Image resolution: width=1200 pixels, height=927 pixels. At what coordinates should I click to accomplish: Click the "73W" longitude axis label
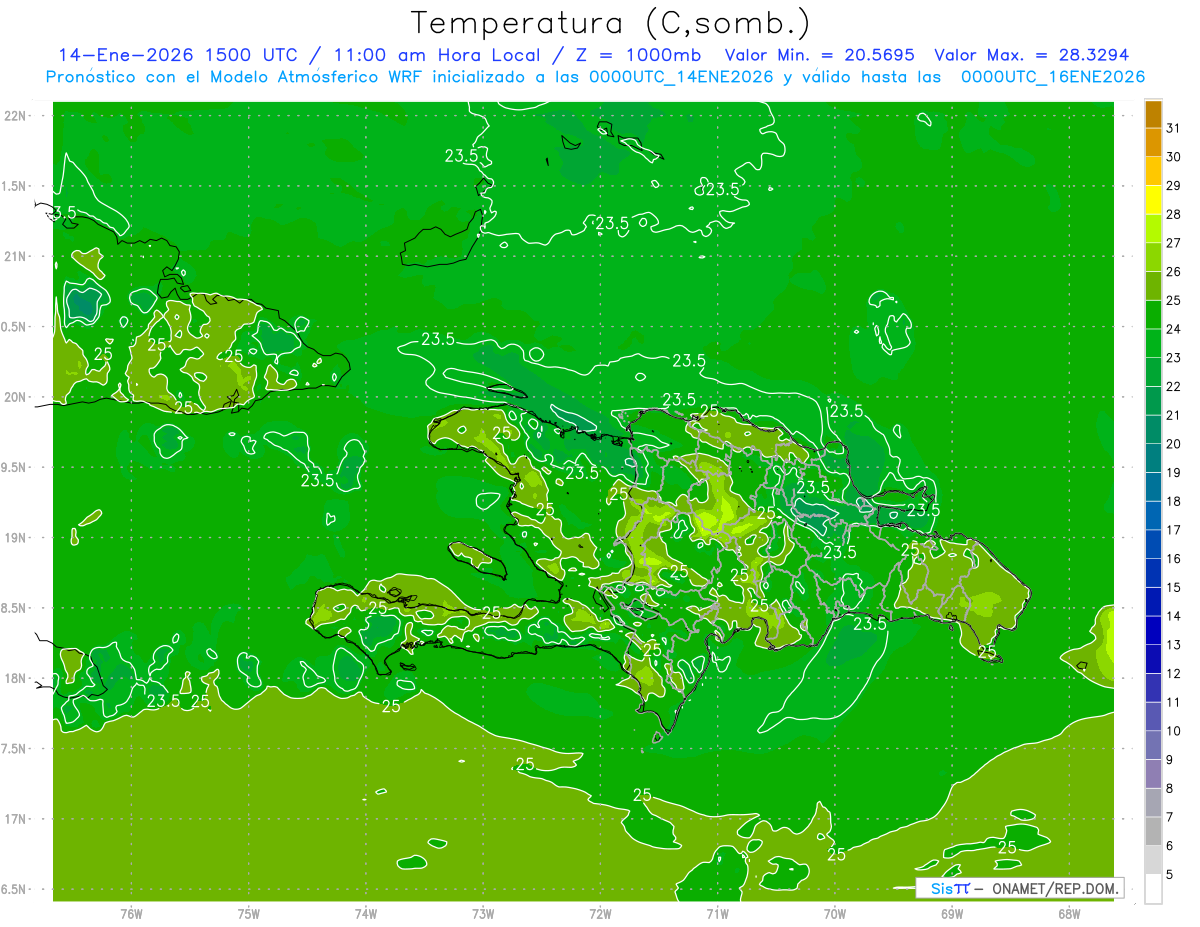[483, 914]
